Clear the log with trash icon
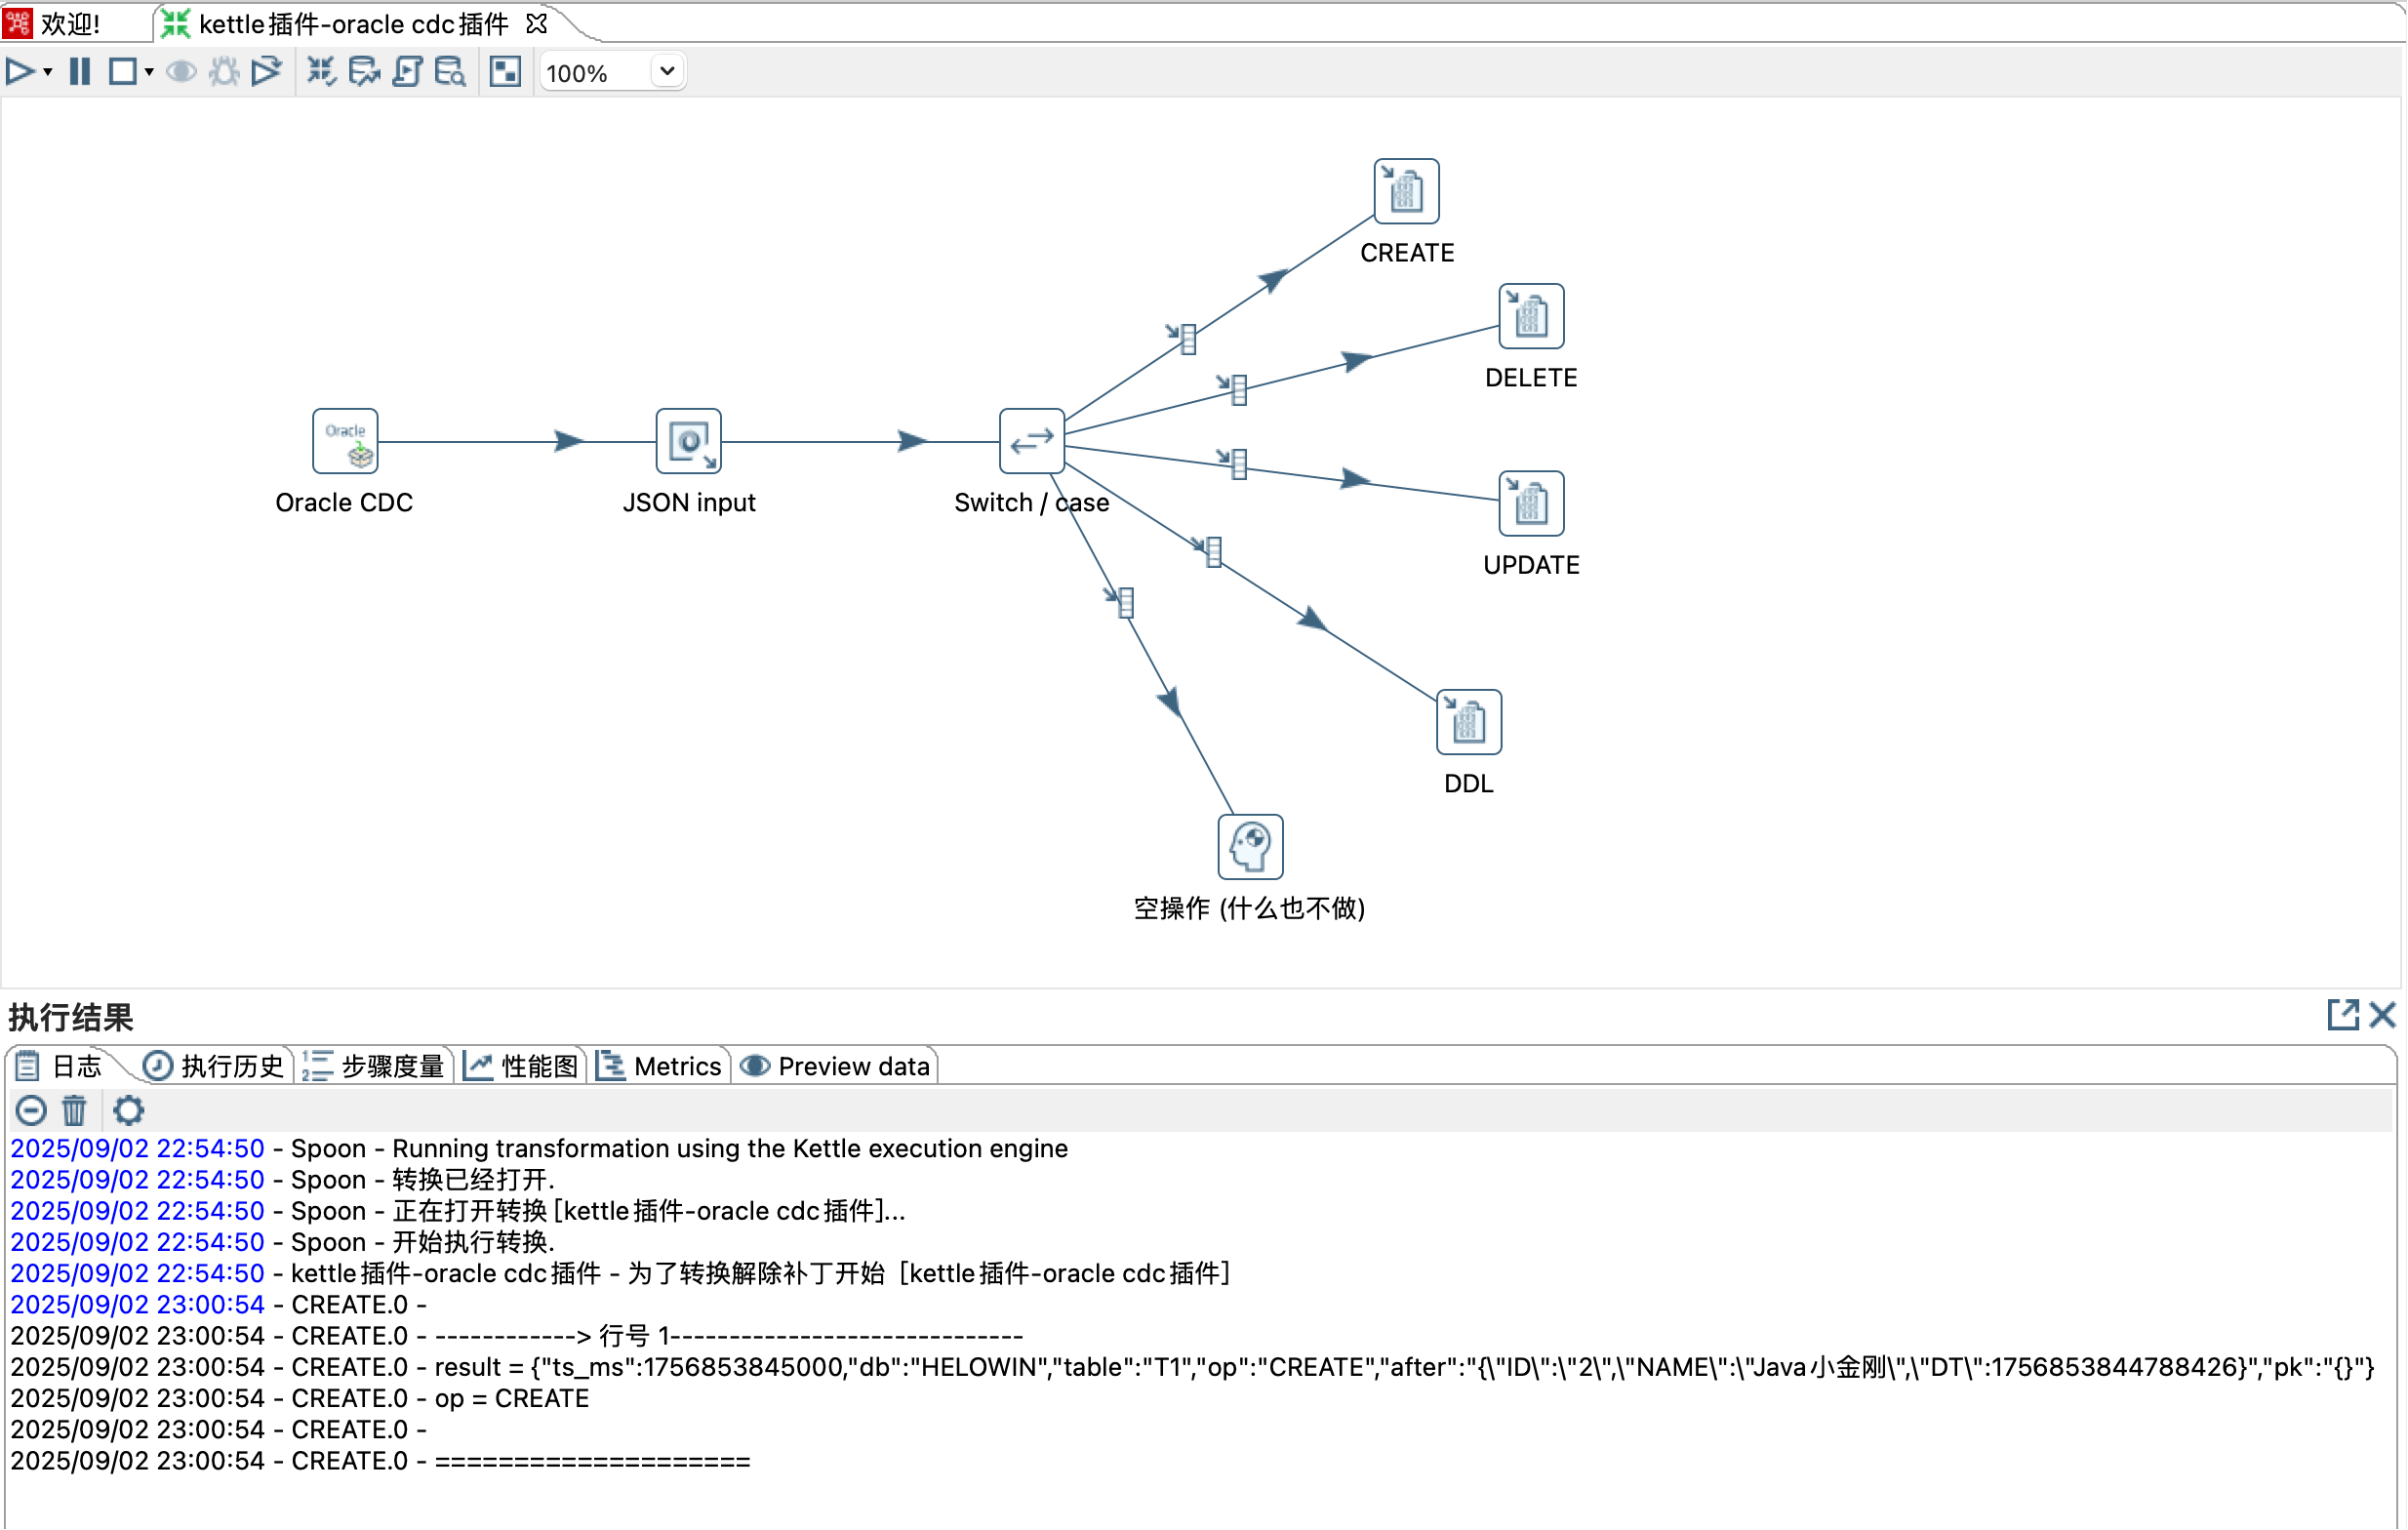The width and height of the screenshot is (2408, 1530). click(x=75, y=1110)
